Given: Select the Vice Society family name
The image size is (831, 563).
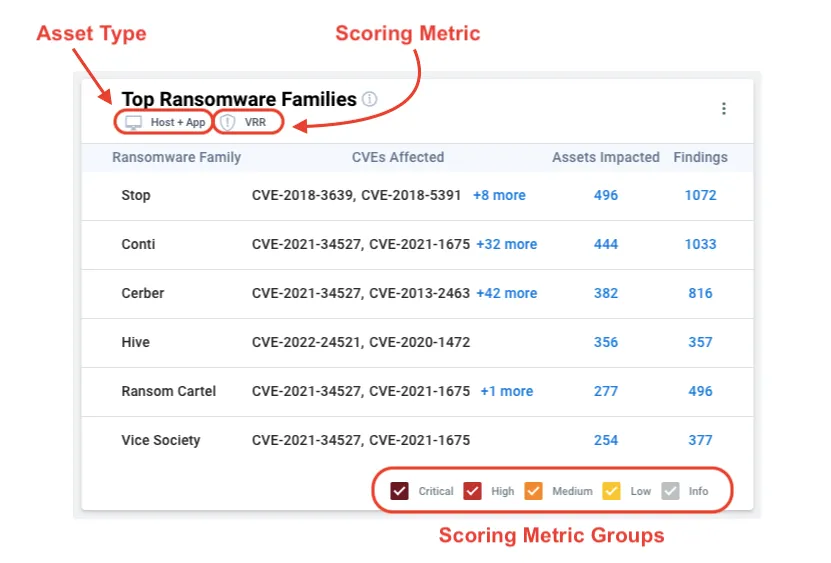Looking at the screenshot, I should [x=161, y=441].
